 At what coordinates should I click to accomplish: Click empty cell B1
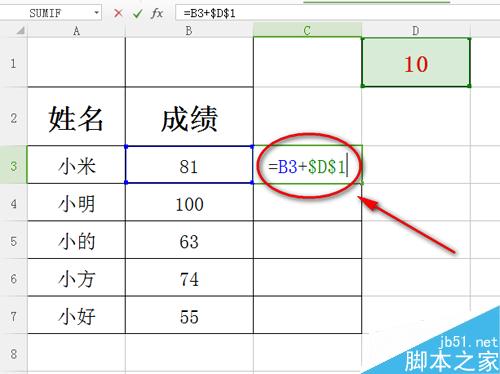[x=189, y=62]
